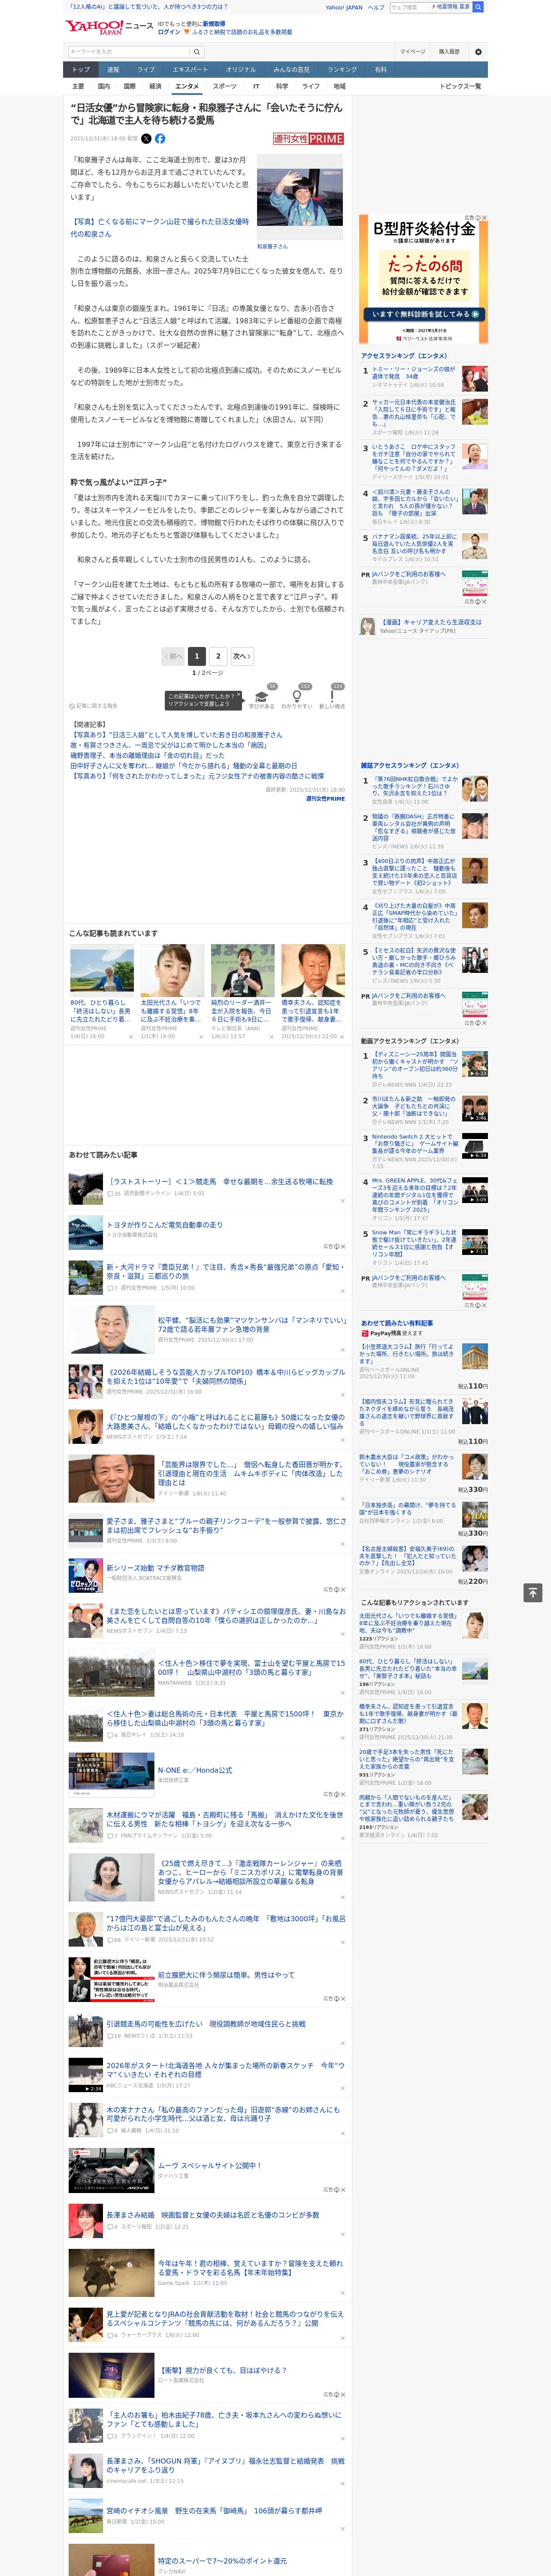Viewport: 551px width, 2576px height.
Task: React with 新しい視点 exclamation icon
Action: click(x=332, y=696)
